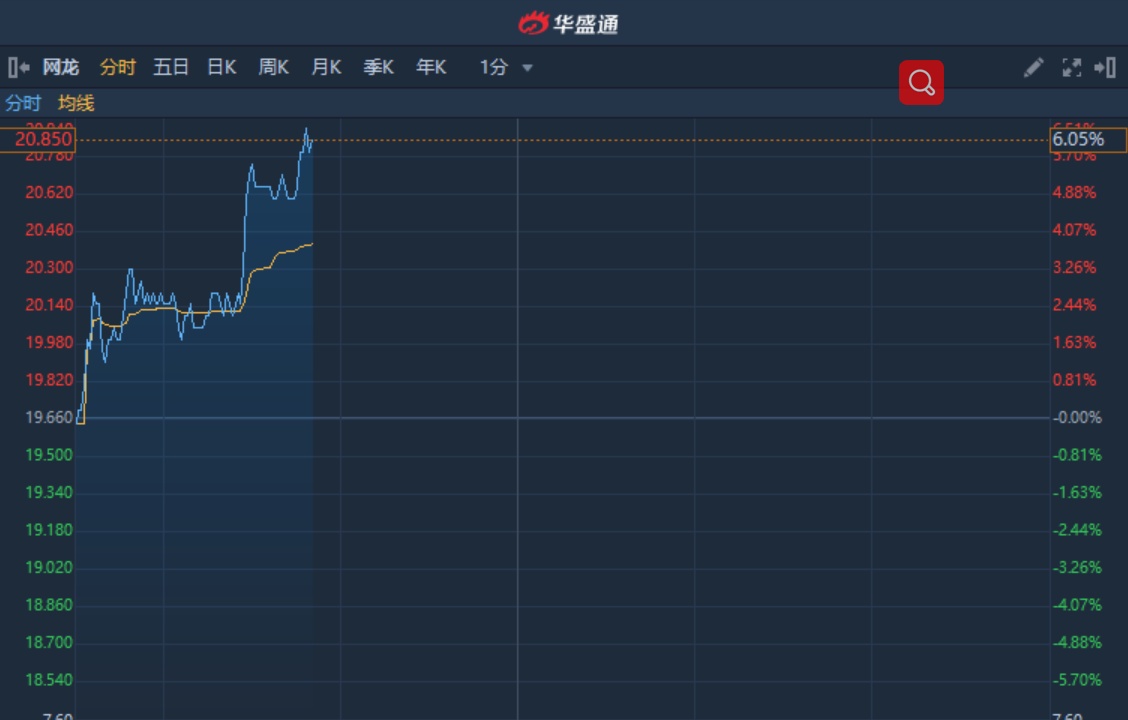
Task: Click the 20.850 current price label
Action: [38, 139]
